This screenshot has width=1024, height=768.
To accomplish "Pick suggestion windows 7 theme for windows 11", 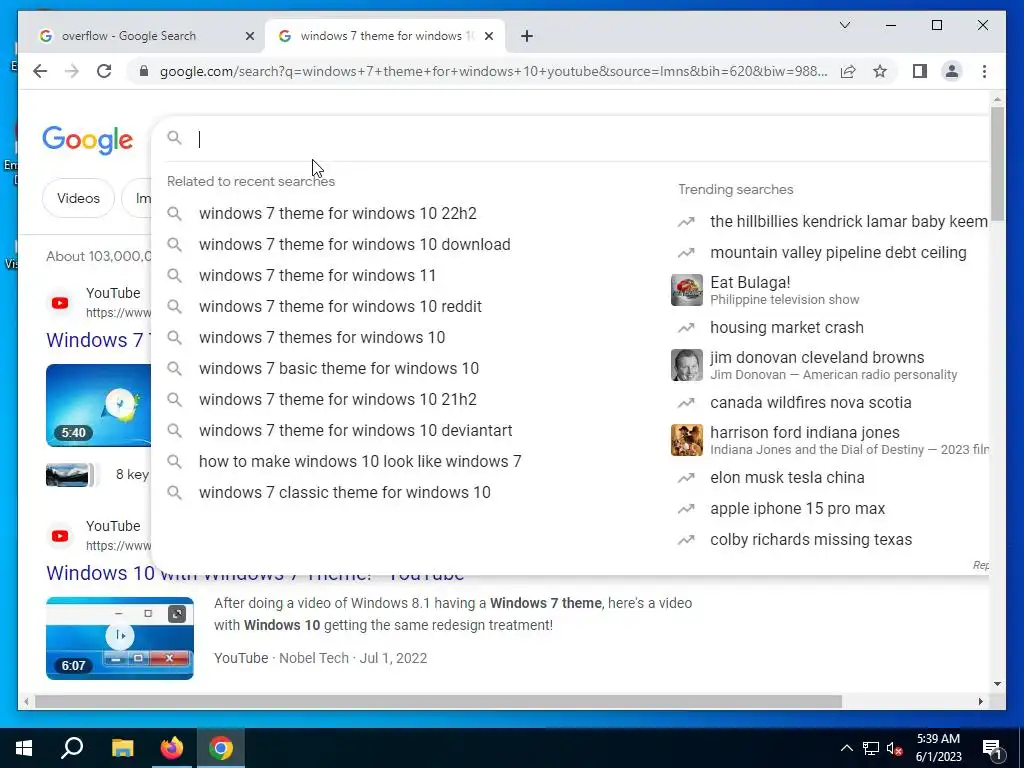I will (317, 276).
